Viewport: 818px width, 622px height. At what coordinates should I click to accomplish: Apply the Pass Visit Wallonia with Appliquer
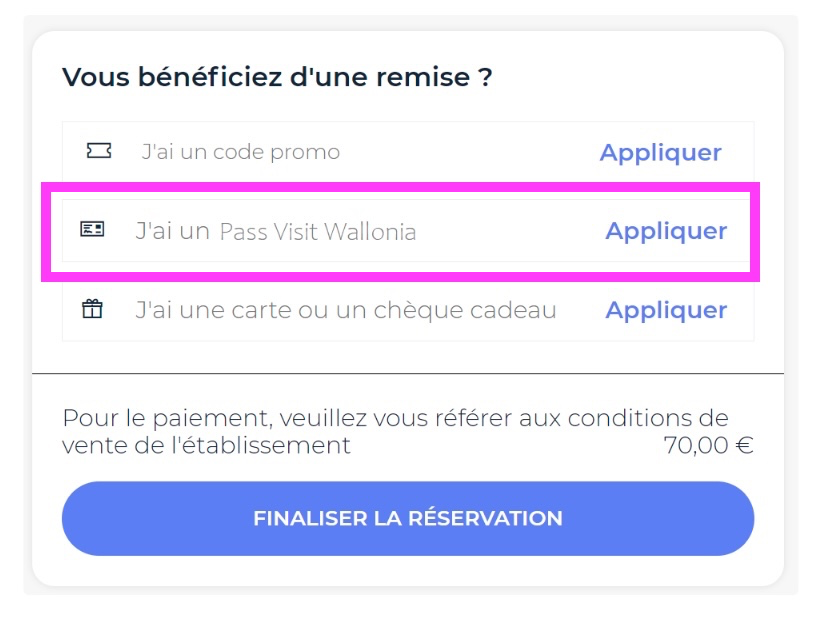(666, 231)
